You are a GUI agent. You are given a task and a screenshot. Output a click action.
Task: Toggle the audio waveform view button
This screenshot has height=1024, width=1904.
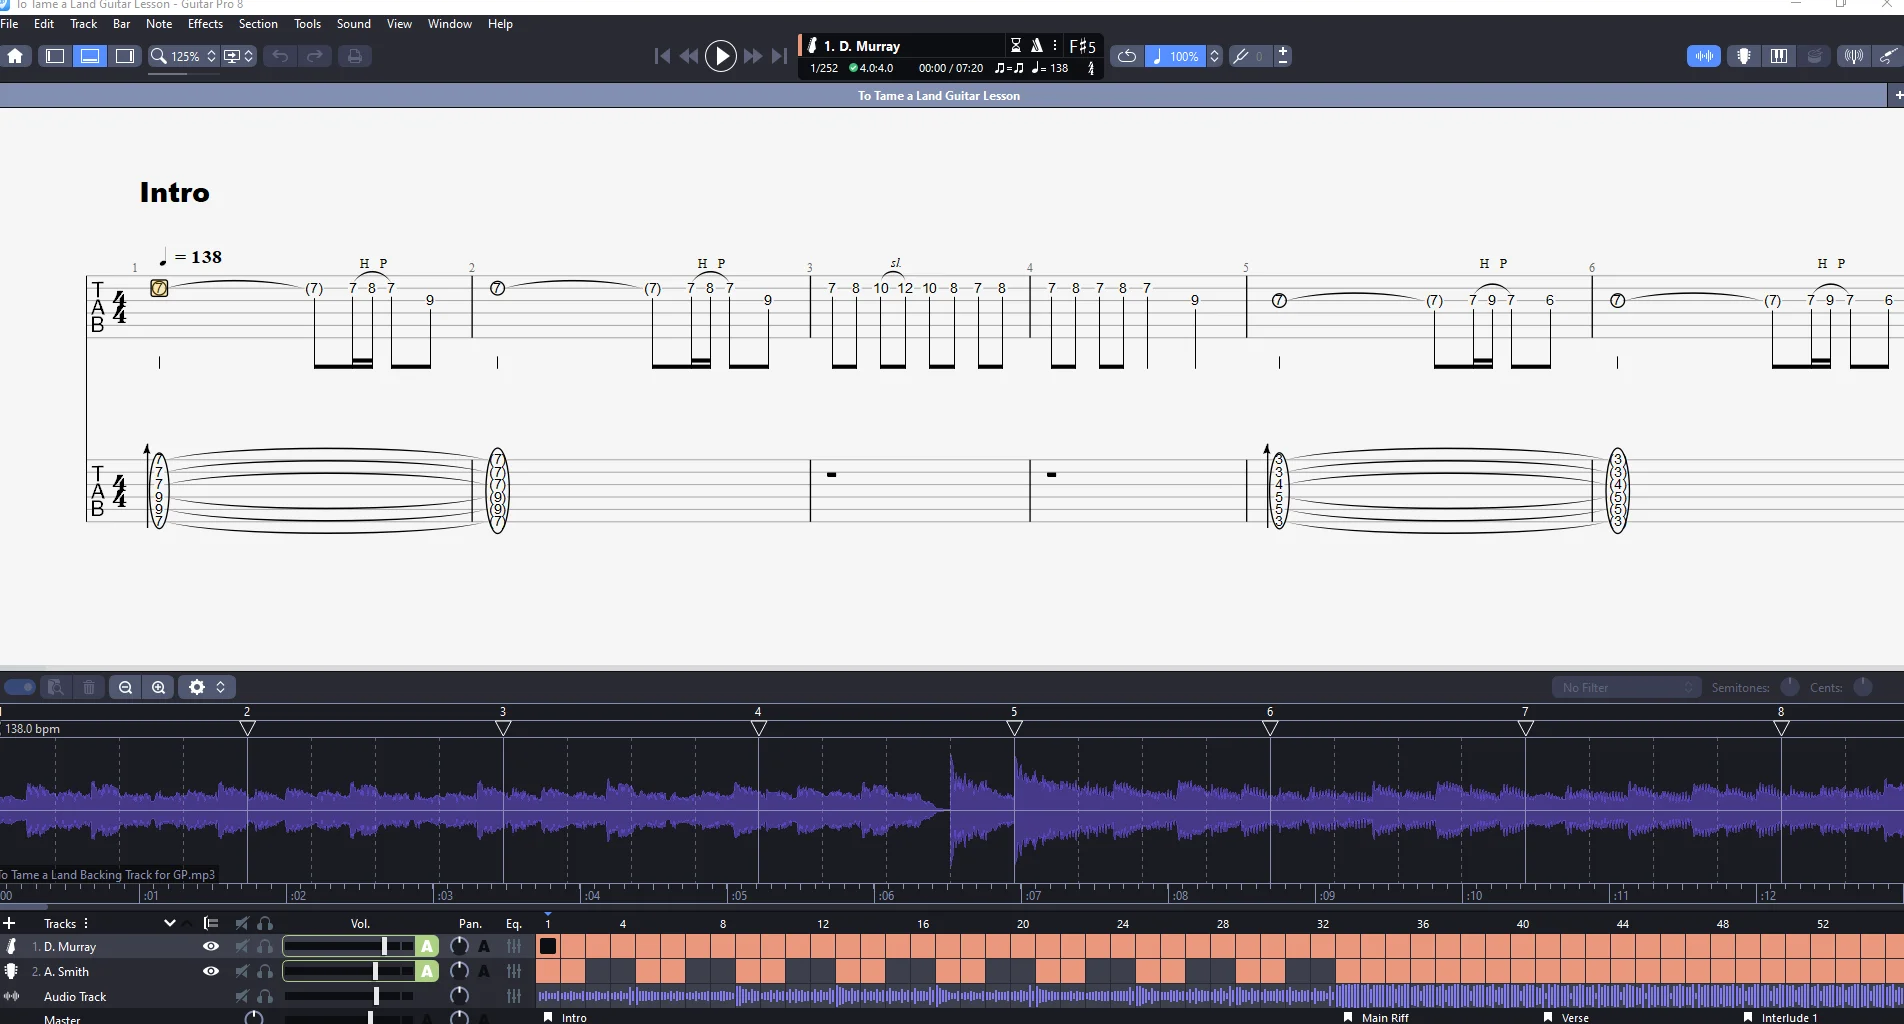click(x=1704, y=56)
